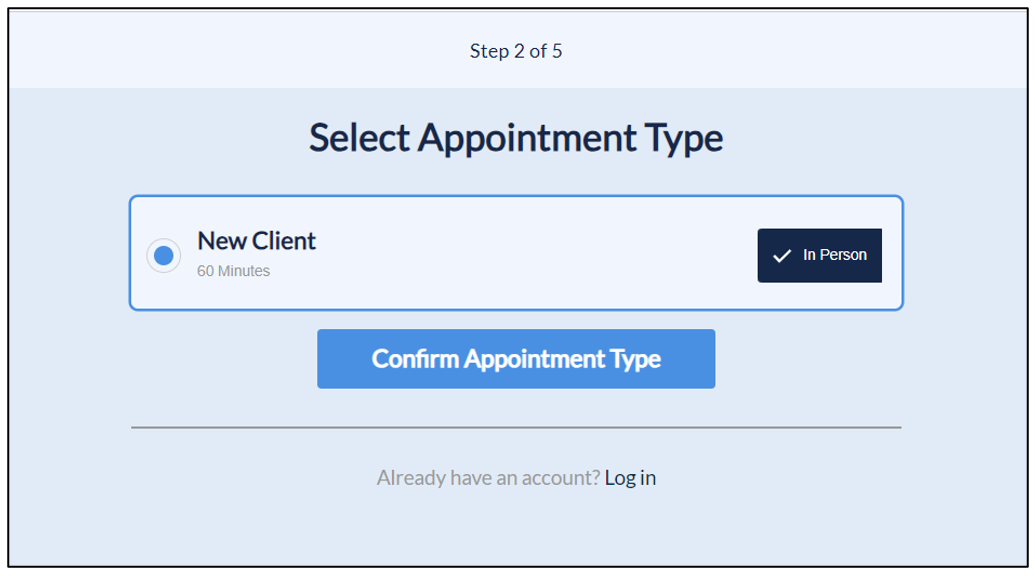Select the New Client radio button
The height and width of the screenshot is (576, 1035).
[x=164, y=256]
